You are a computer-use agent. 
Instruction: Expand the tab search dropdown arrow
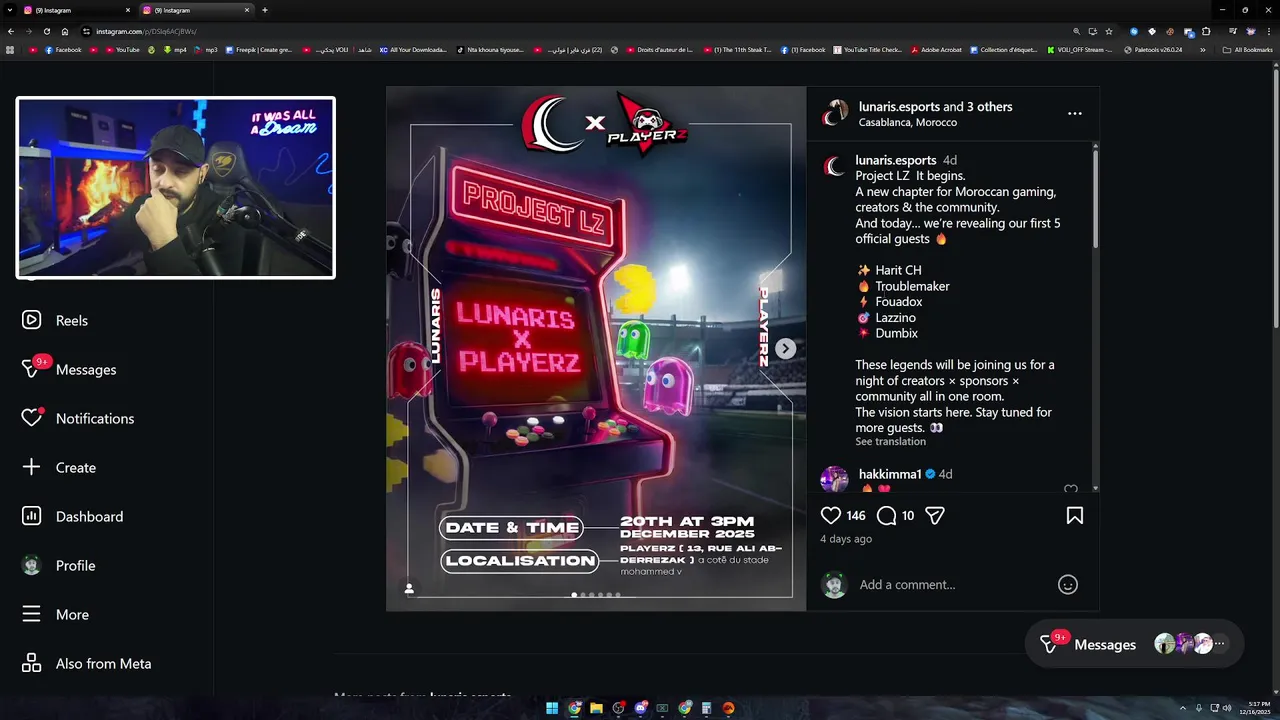[8, 10]
